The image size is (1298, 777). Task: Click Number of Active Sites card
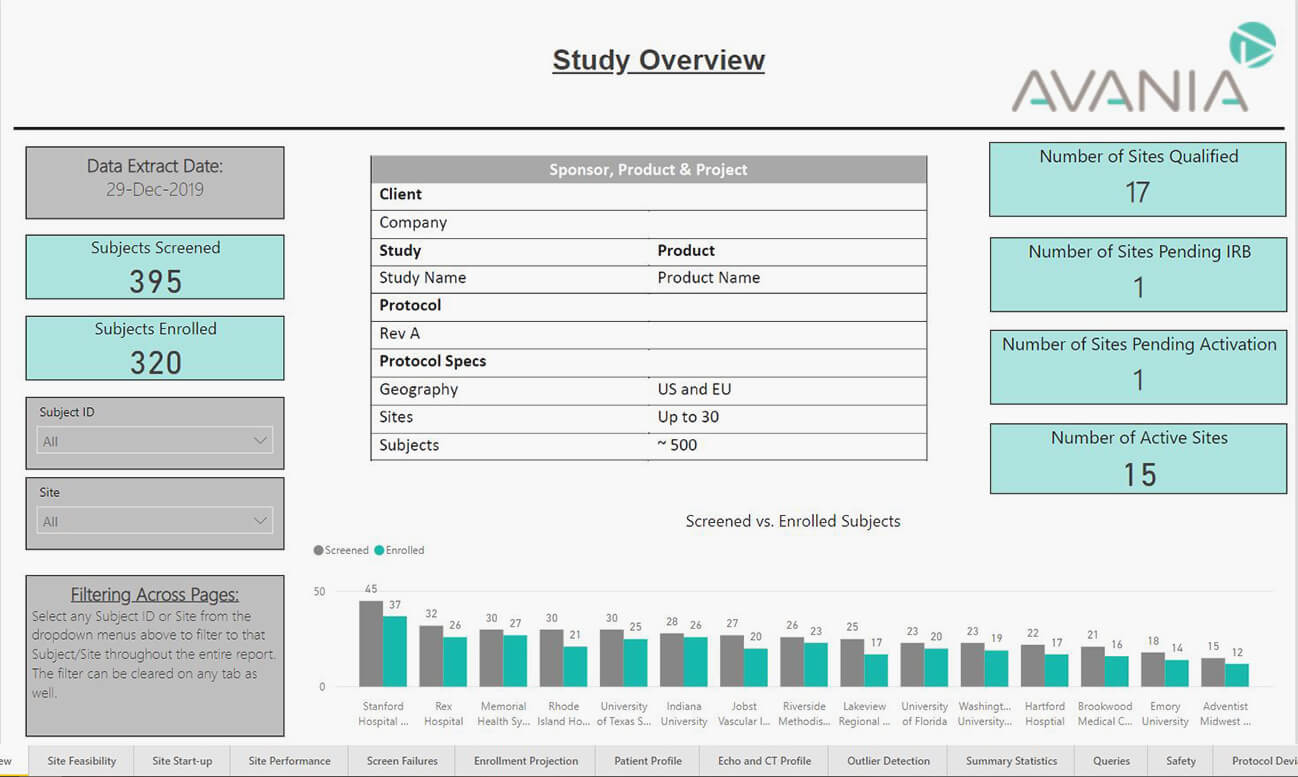coord(1138,459)
